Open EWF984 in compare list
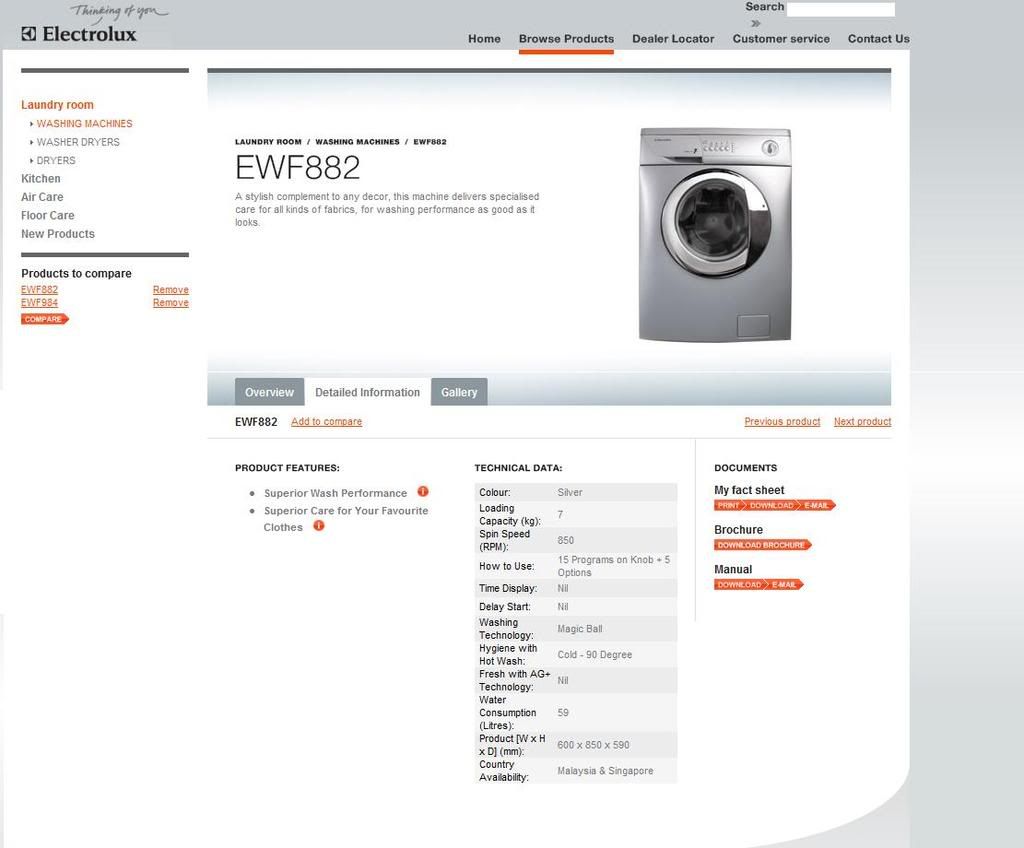 [39, 302]
